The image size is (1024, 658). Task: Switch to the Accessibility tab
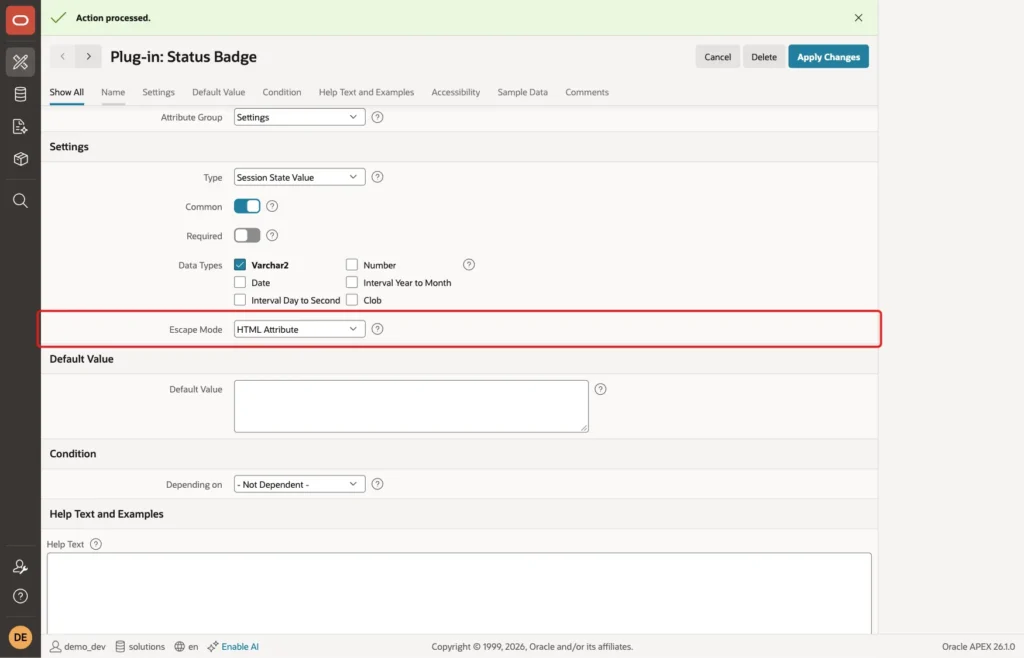[x=456, y=92]
